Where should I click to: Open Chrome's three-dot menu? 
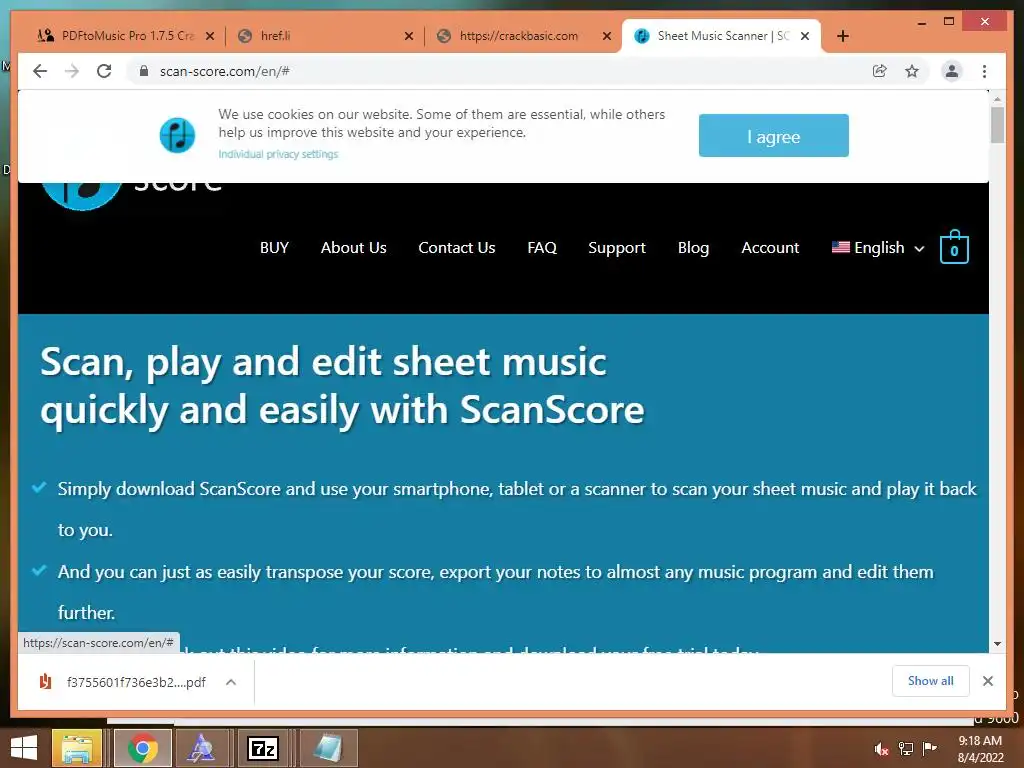[984, 71]
